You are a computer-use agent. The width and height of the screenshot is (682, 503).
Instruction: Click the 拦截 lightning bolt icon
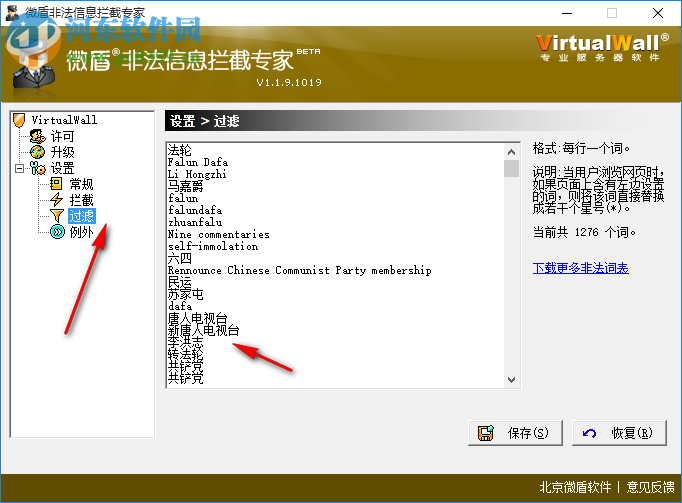57,200
